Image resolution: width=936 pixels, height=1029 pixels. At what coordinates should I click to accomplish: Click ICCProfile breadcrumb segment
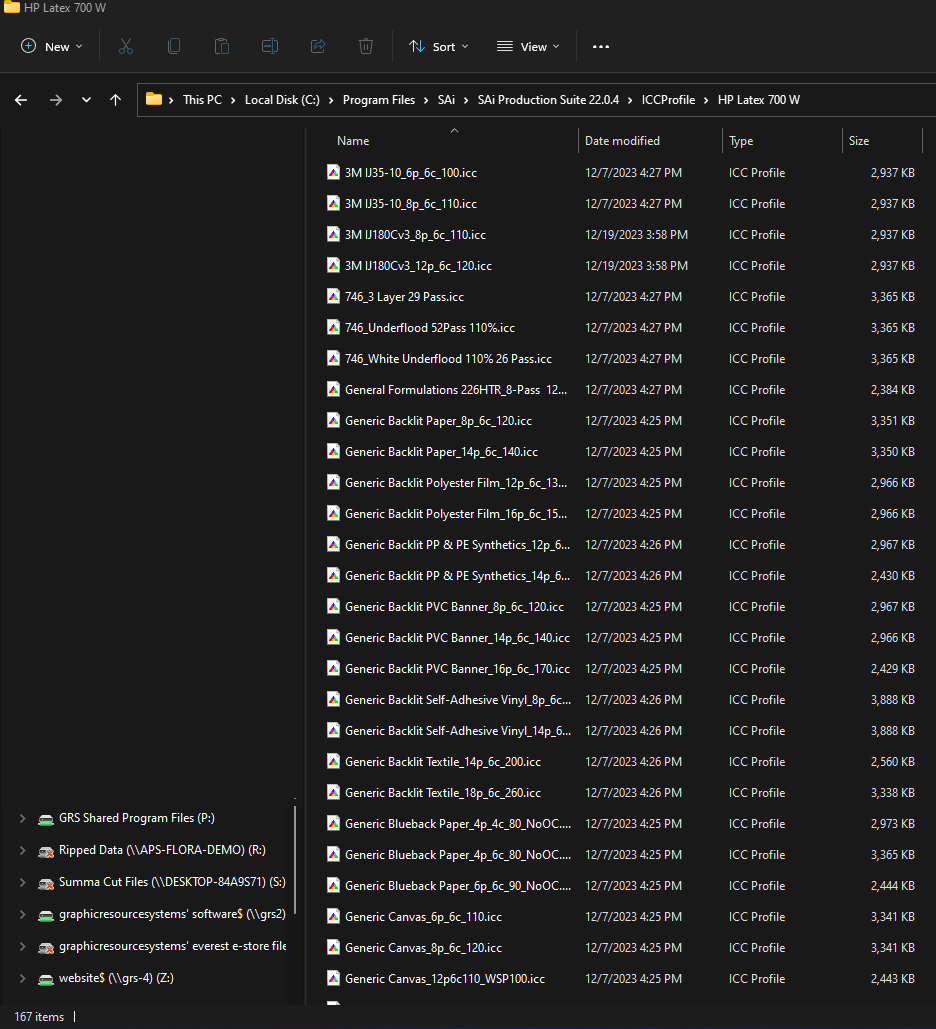pyautogui.click(x=668, y=100)
